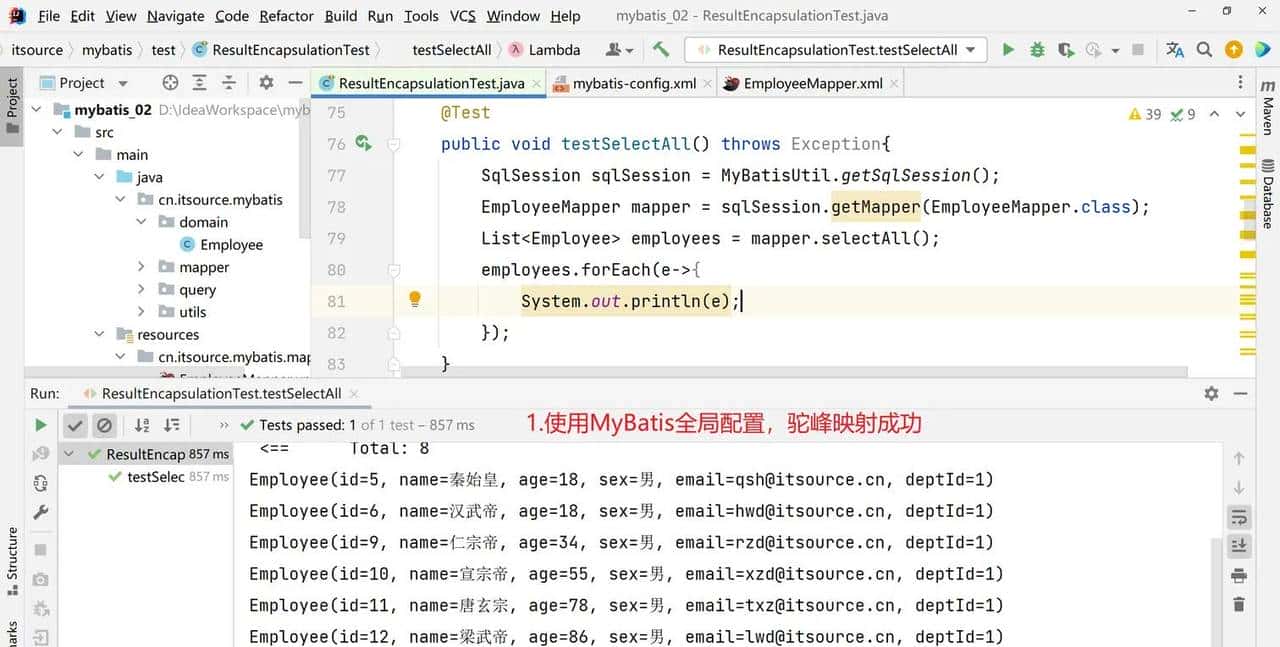The height and width of the screenshot is (647, 1280).
Task: Run tests with Coverage icon
Action: (1065, 48)
